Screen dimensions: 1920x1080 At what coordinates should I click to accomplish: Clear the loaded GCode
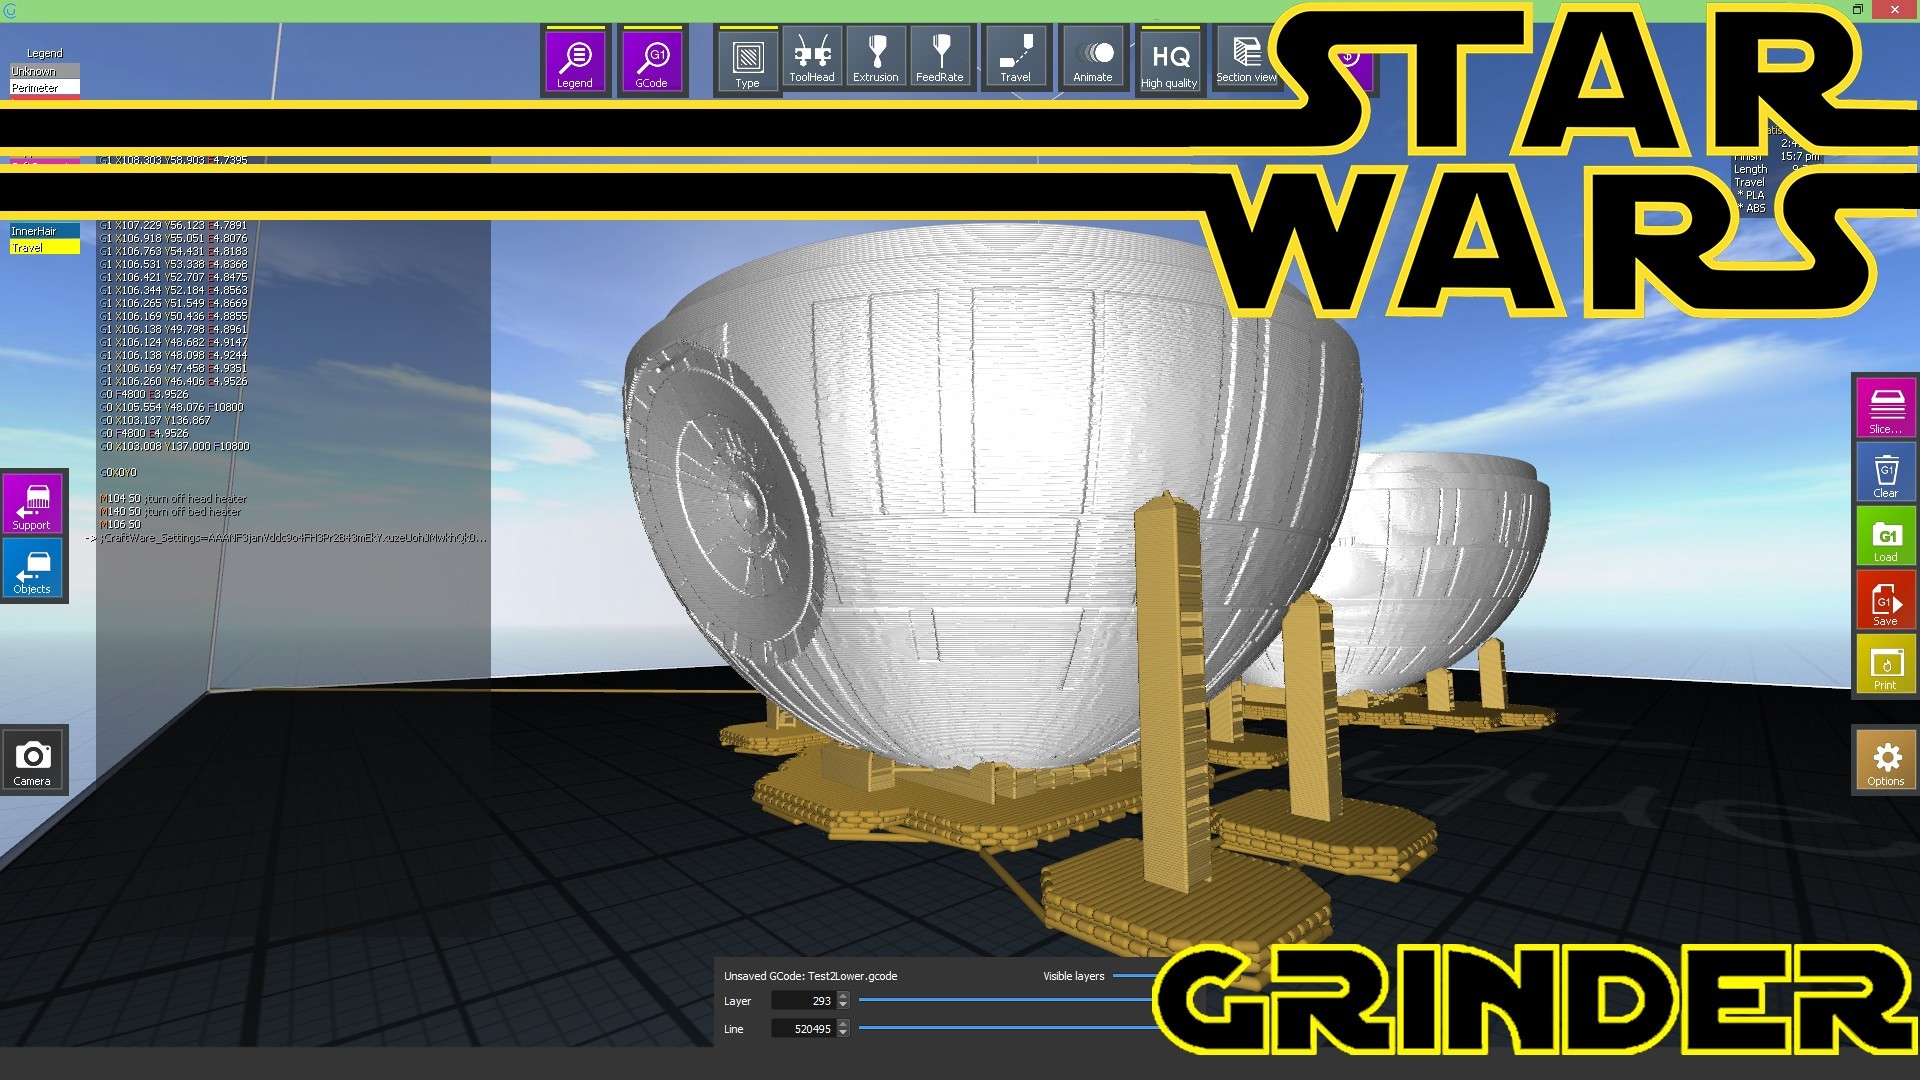pyautogui.click(x=1886, y=471)
